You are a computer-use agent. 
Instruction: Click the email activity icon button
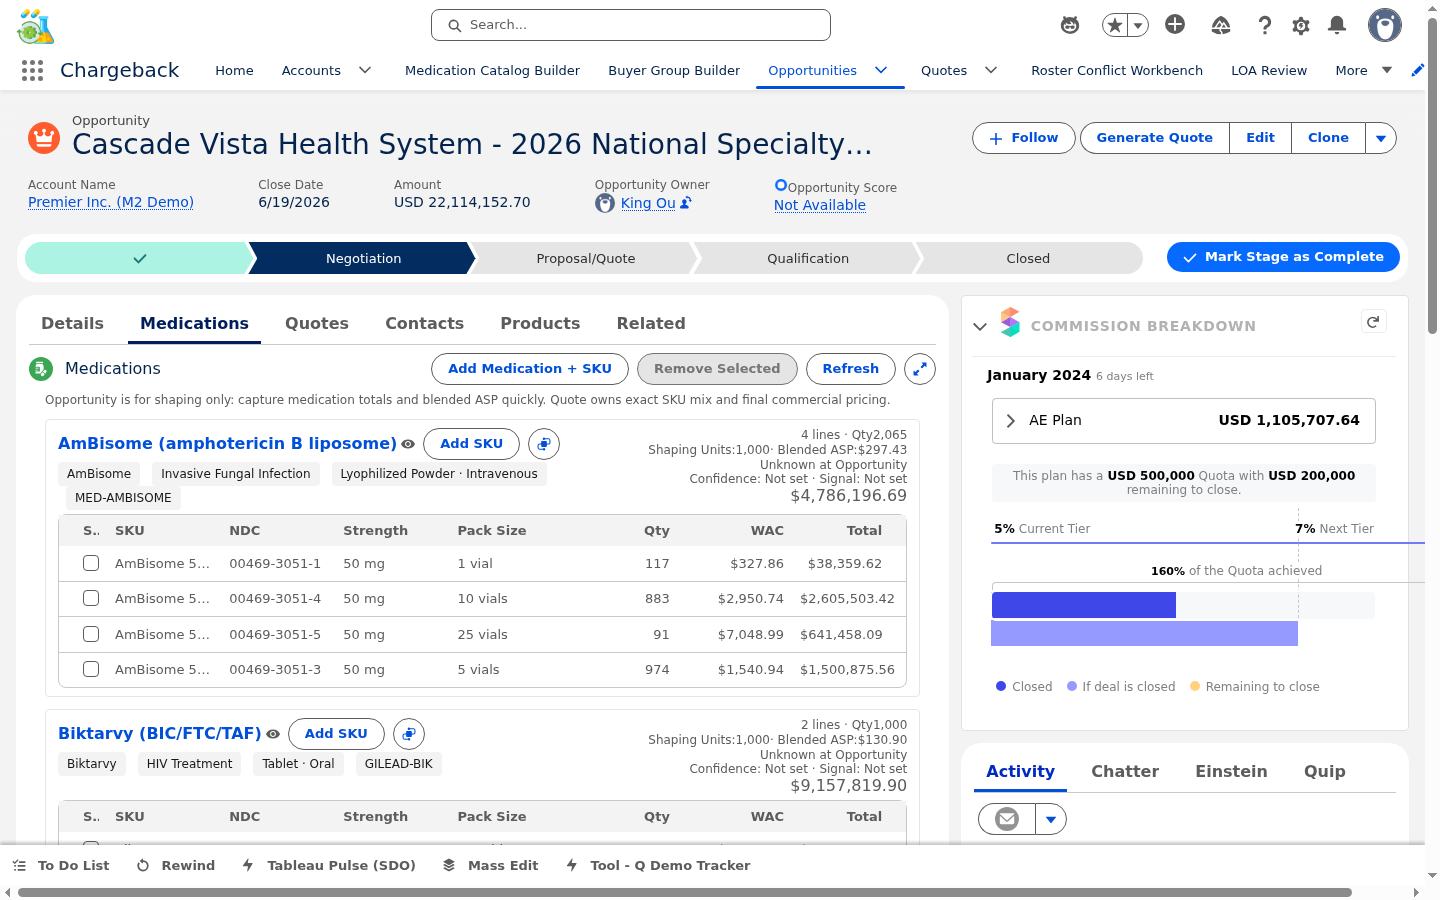[1007, 819]
